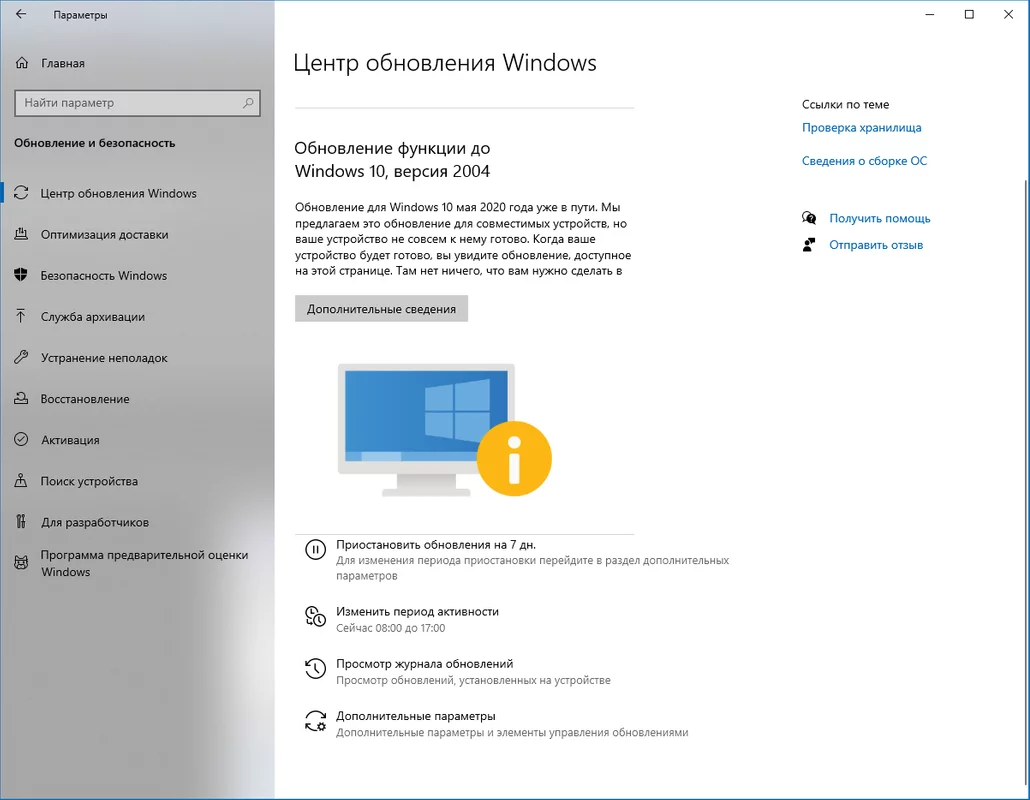Maximize the Параметры window
The width and height of the screenshot is (1030, 800).
tap(969, 14)
